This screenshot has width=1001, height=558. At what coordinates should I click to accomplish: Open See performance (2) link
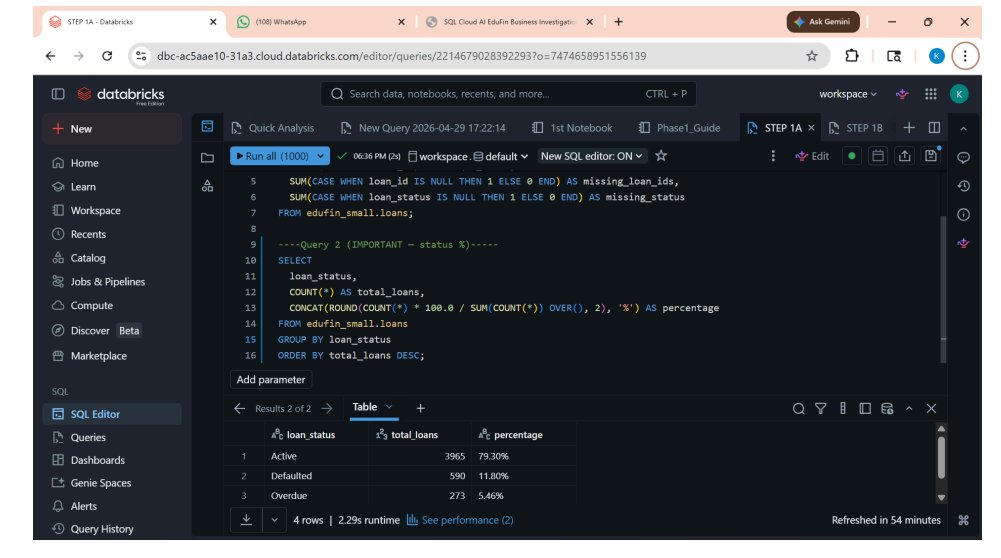tap(460, 520)
